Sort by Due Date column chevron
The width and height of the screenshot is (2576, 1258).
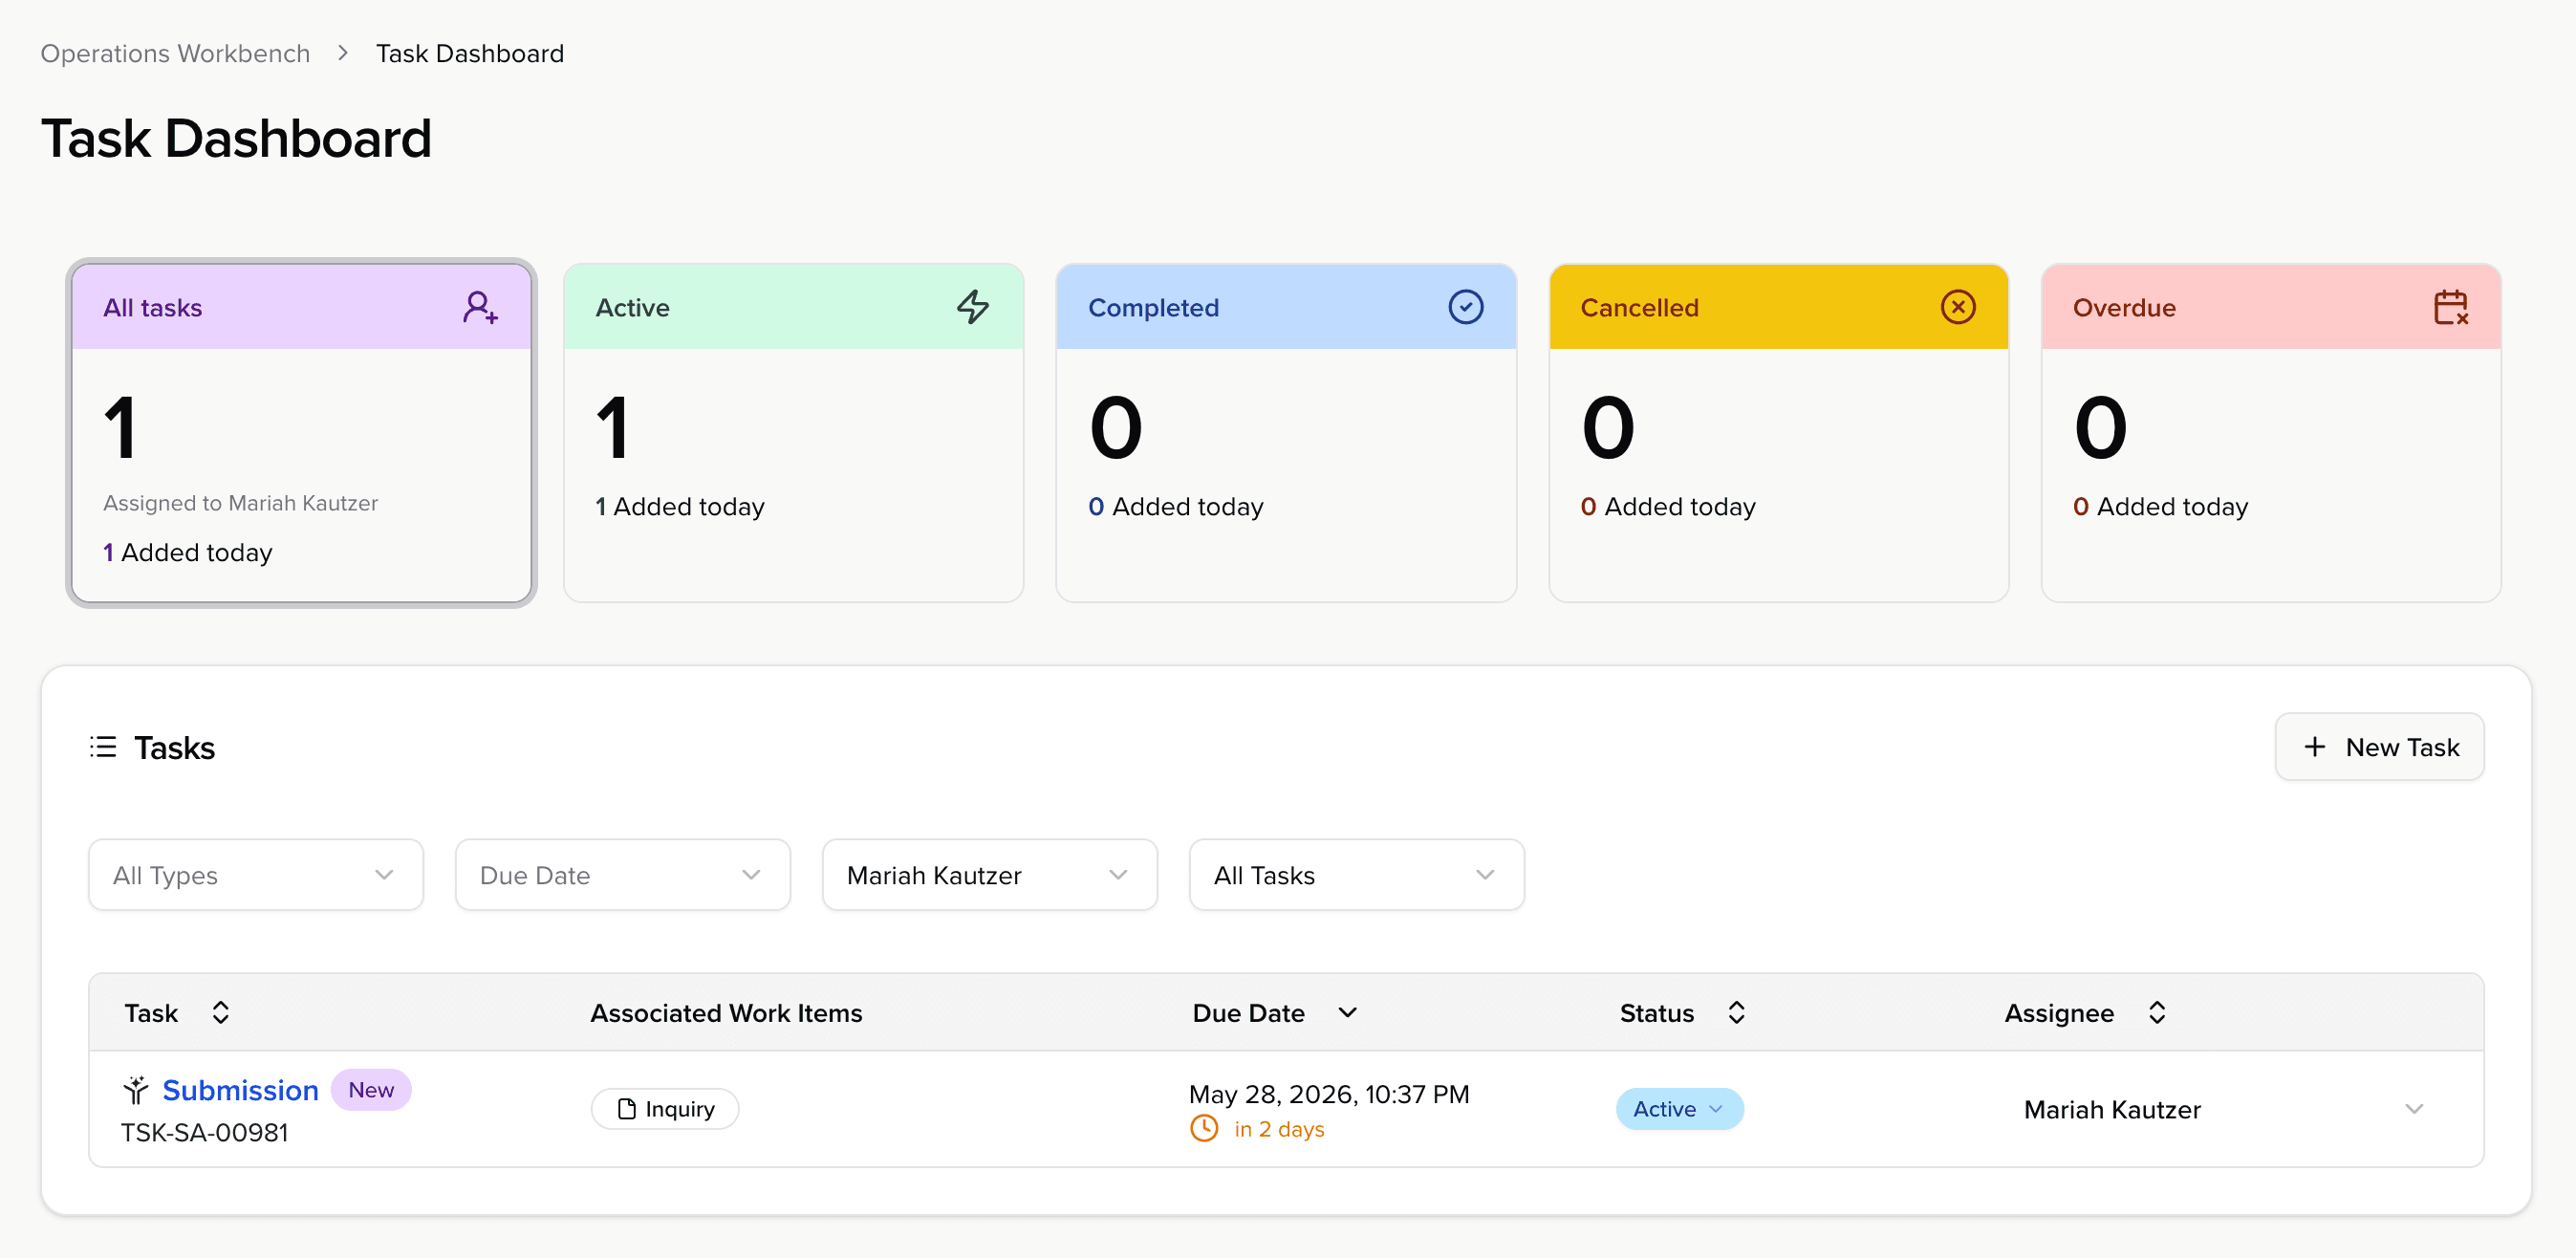tap(1347, 1013)
